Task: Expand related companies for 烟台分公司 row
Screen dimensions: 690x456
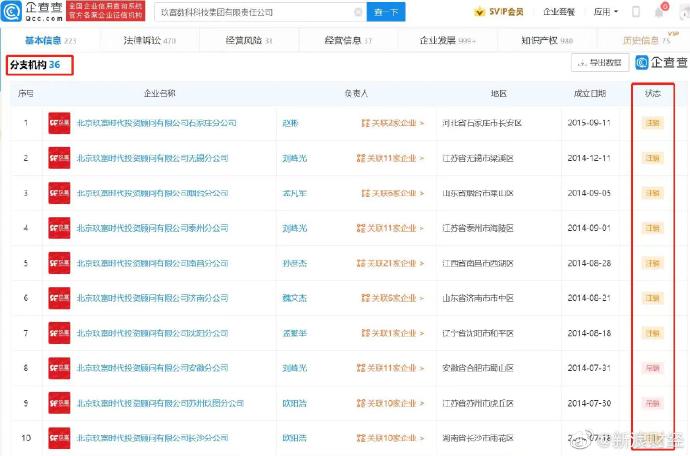Action: click(x=393, y=193)
